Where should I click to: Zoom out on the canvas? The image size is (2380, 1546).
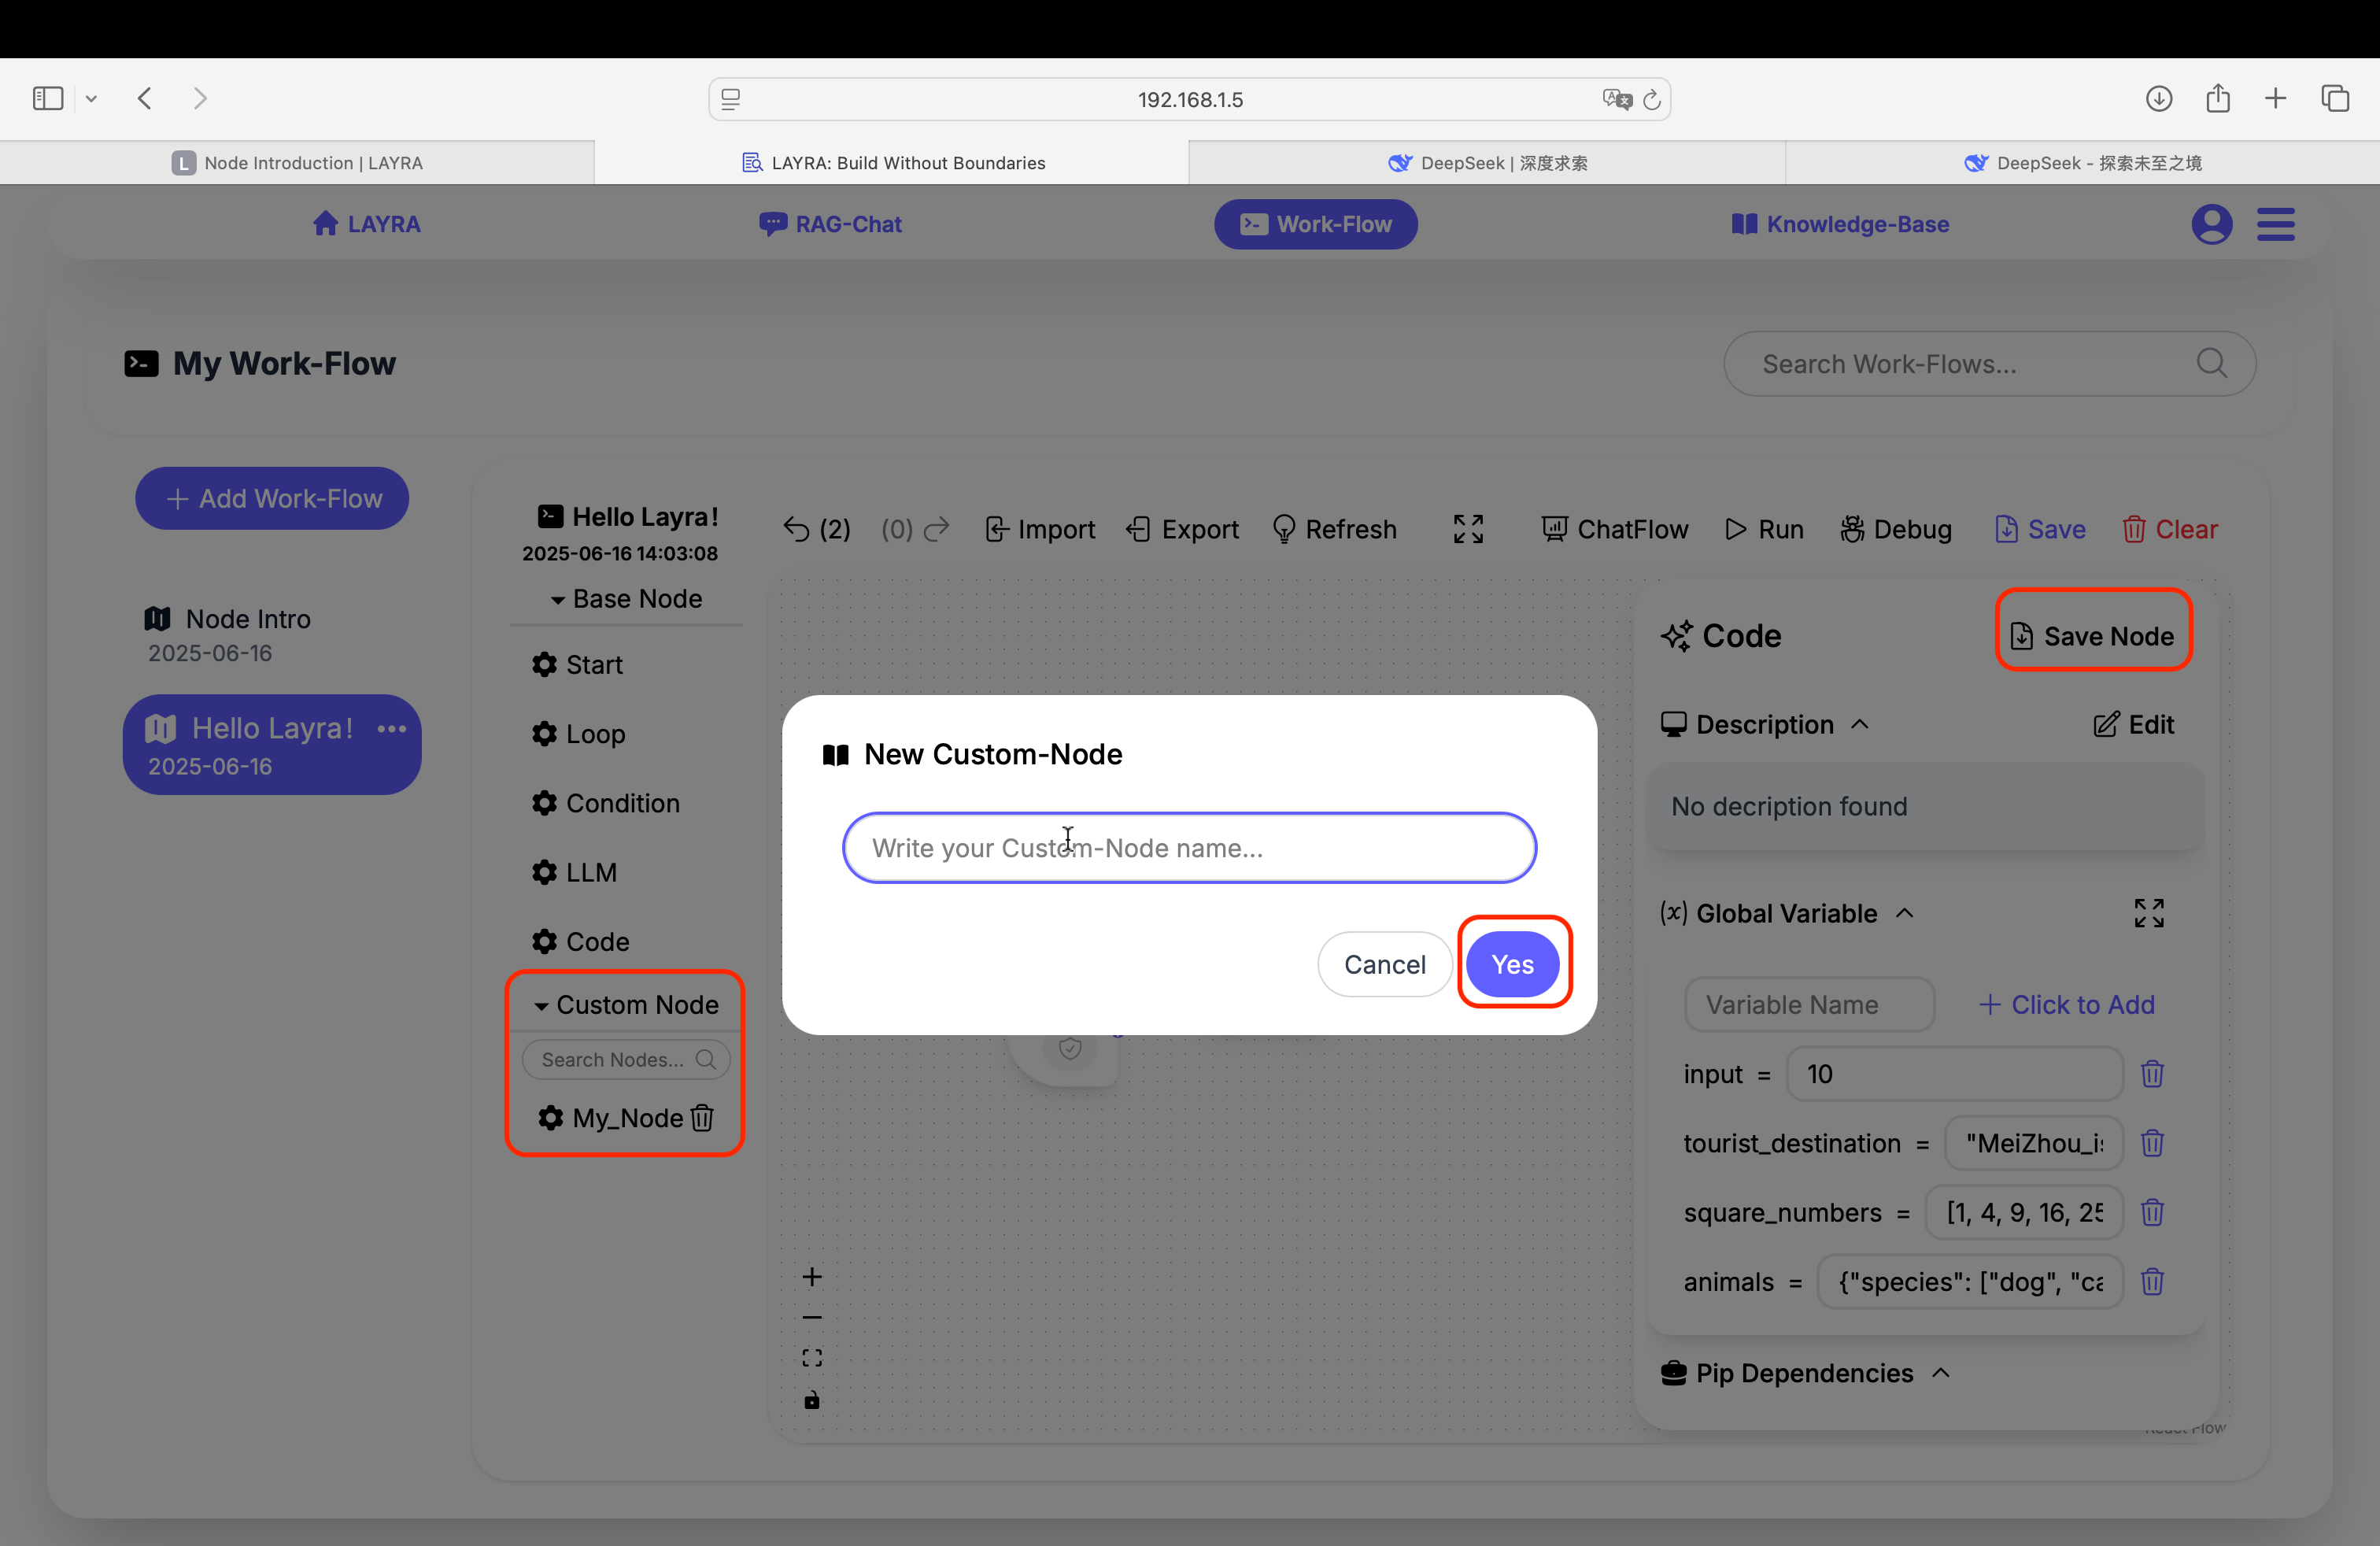point(812,1318)
